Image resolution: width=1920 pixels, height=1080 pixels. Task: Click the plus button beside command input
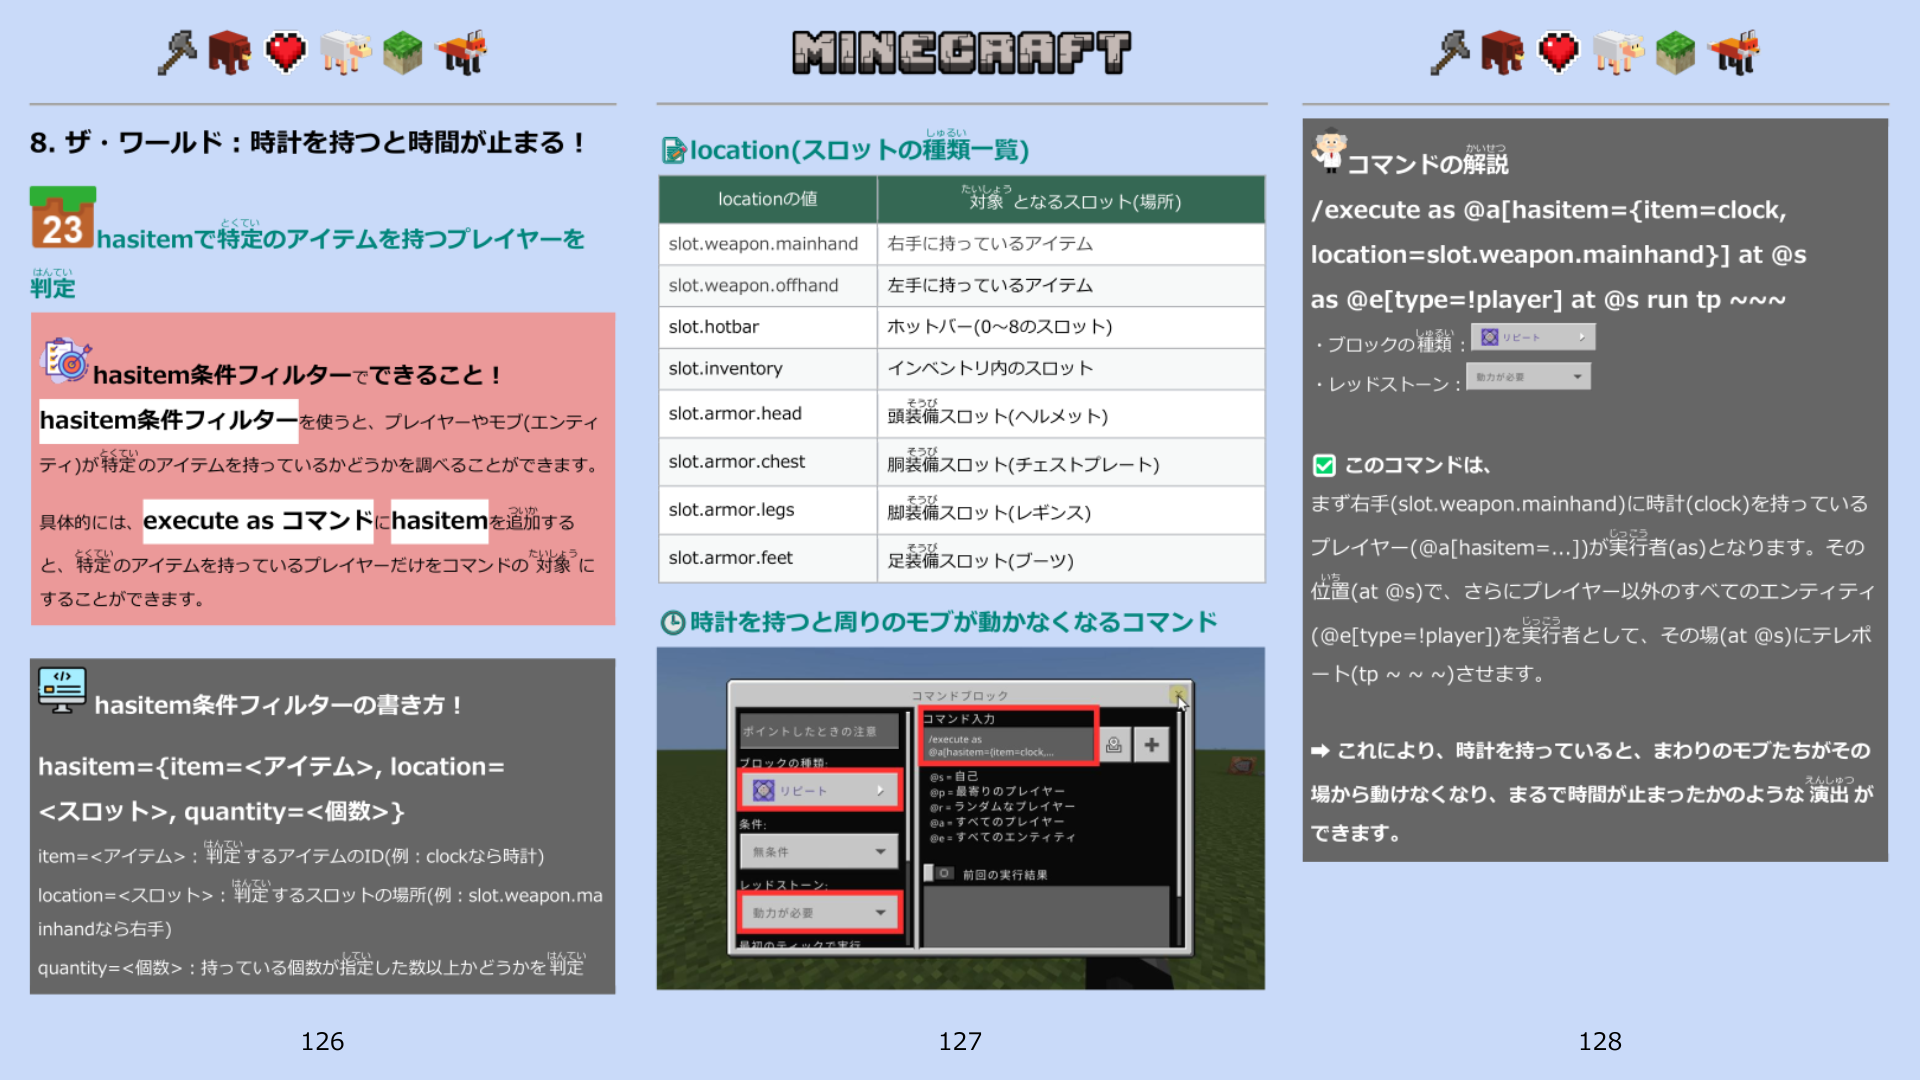click(x=1152, y=745)
